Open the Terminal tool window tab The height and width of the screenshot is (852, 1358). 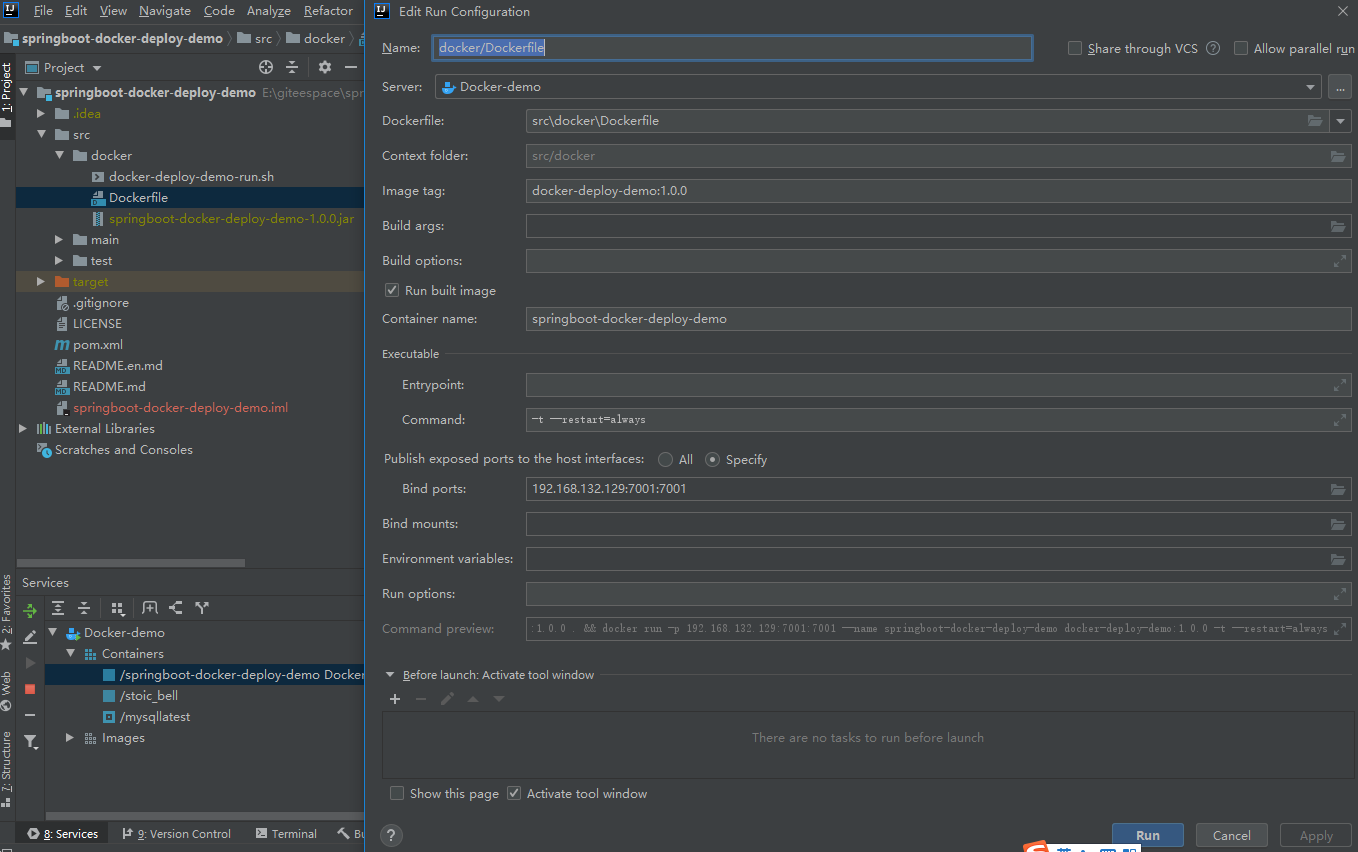(x=286, y=834)
